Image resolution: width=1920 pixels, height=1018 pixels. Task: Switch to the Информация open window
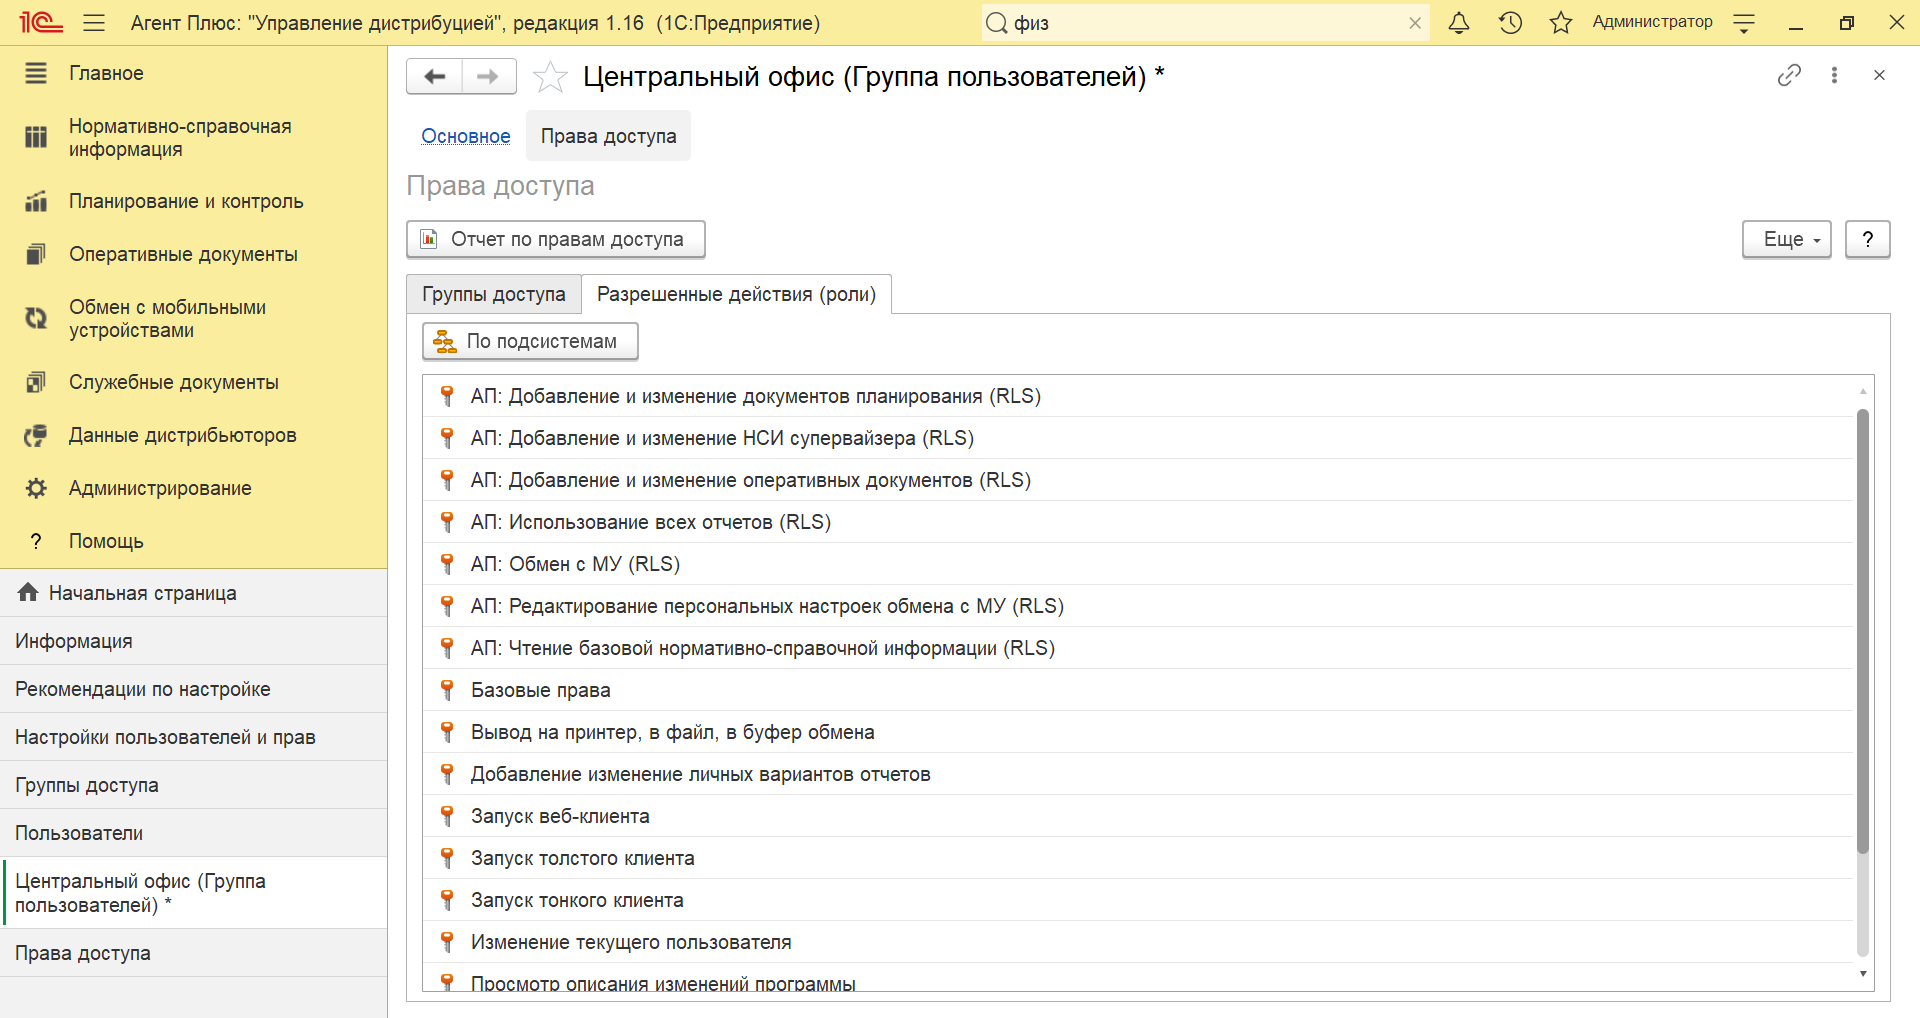[x=193, y=641]
